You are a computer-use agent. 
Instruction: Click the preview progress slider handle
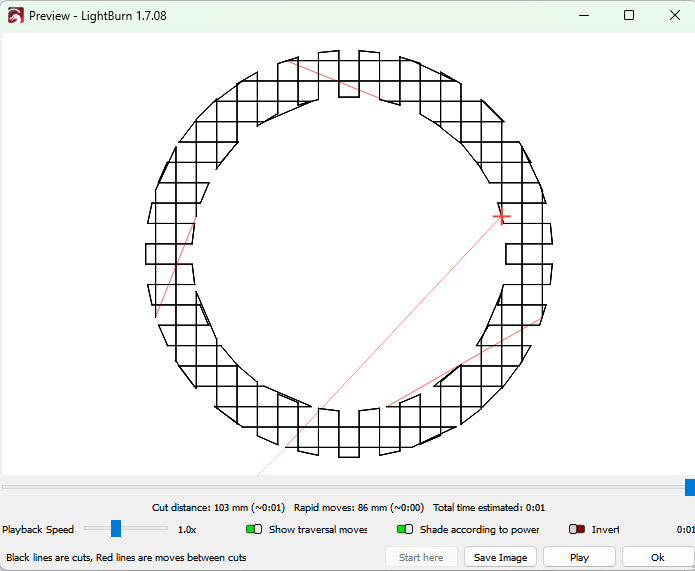690,487
